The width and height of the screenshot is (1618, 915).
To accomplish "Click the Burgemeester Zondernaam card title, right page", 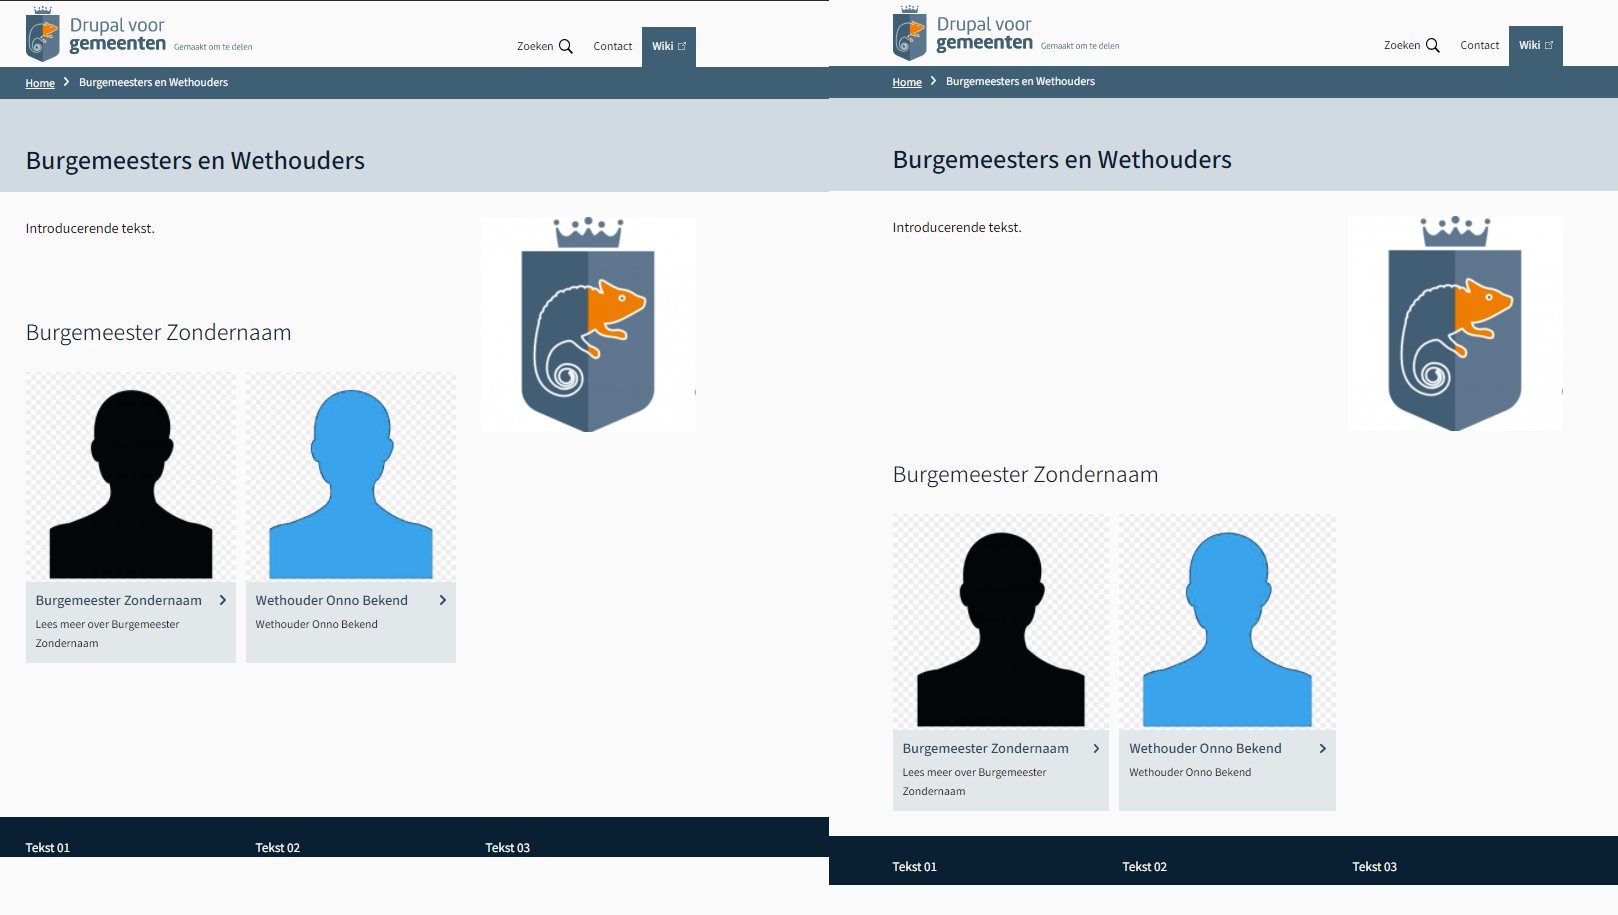I will tap(985, 748).
